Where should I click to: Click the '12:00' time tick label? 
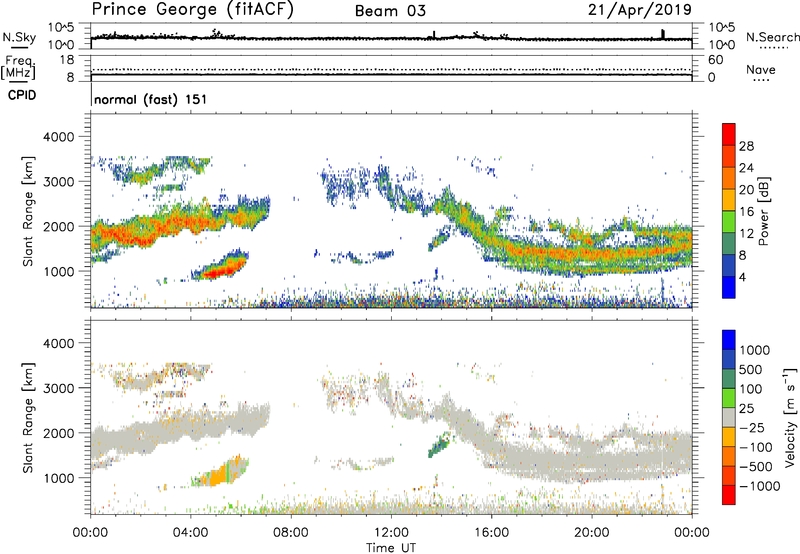point(391,533)
